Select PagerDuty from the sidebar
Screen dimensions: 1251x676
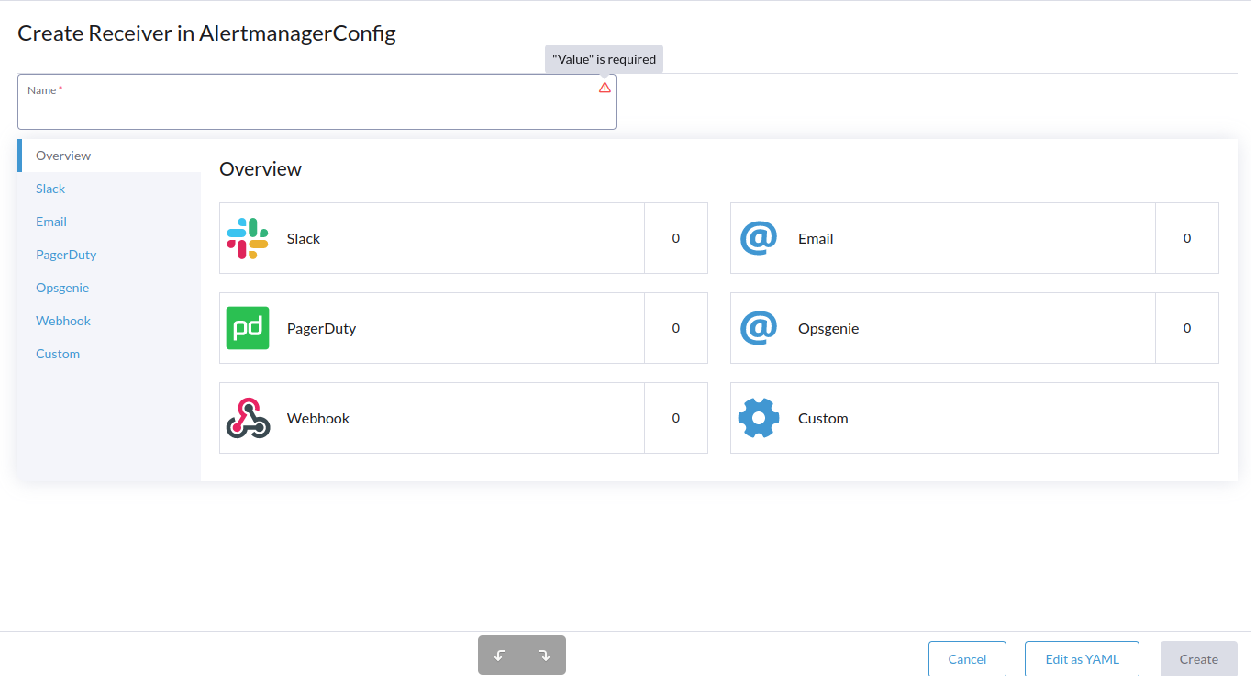tap(64, 254)
